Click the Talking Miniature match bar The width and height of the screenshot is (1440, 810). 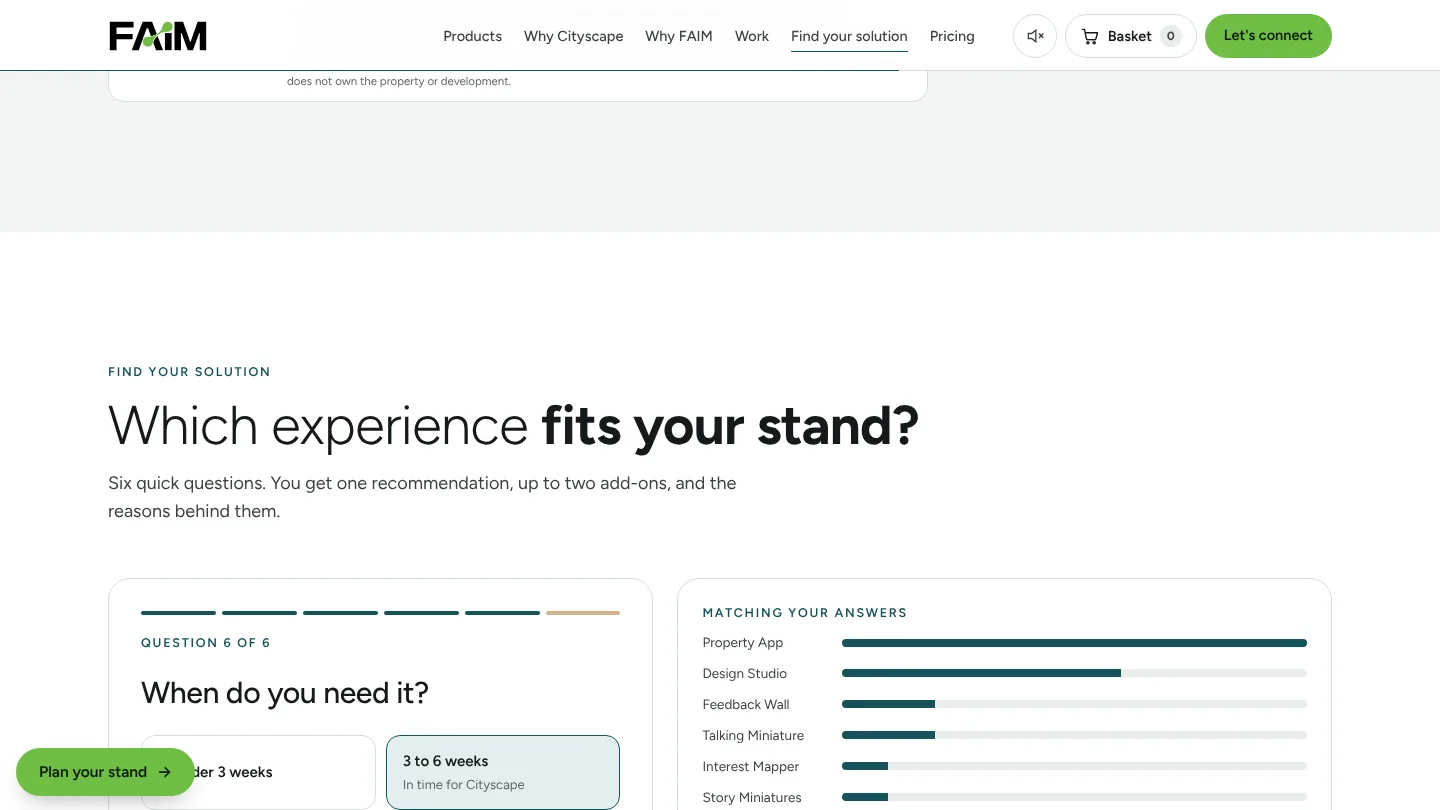tap(1074, 736)
